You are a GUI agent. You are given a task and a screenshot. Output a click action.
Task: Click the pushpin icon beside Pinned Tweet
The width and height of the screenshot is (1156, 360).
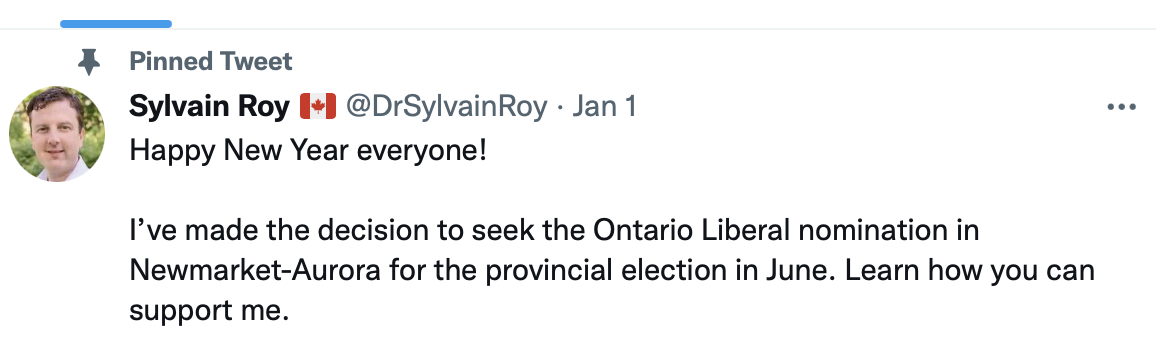pyautogui.click(x=89, y=62)
